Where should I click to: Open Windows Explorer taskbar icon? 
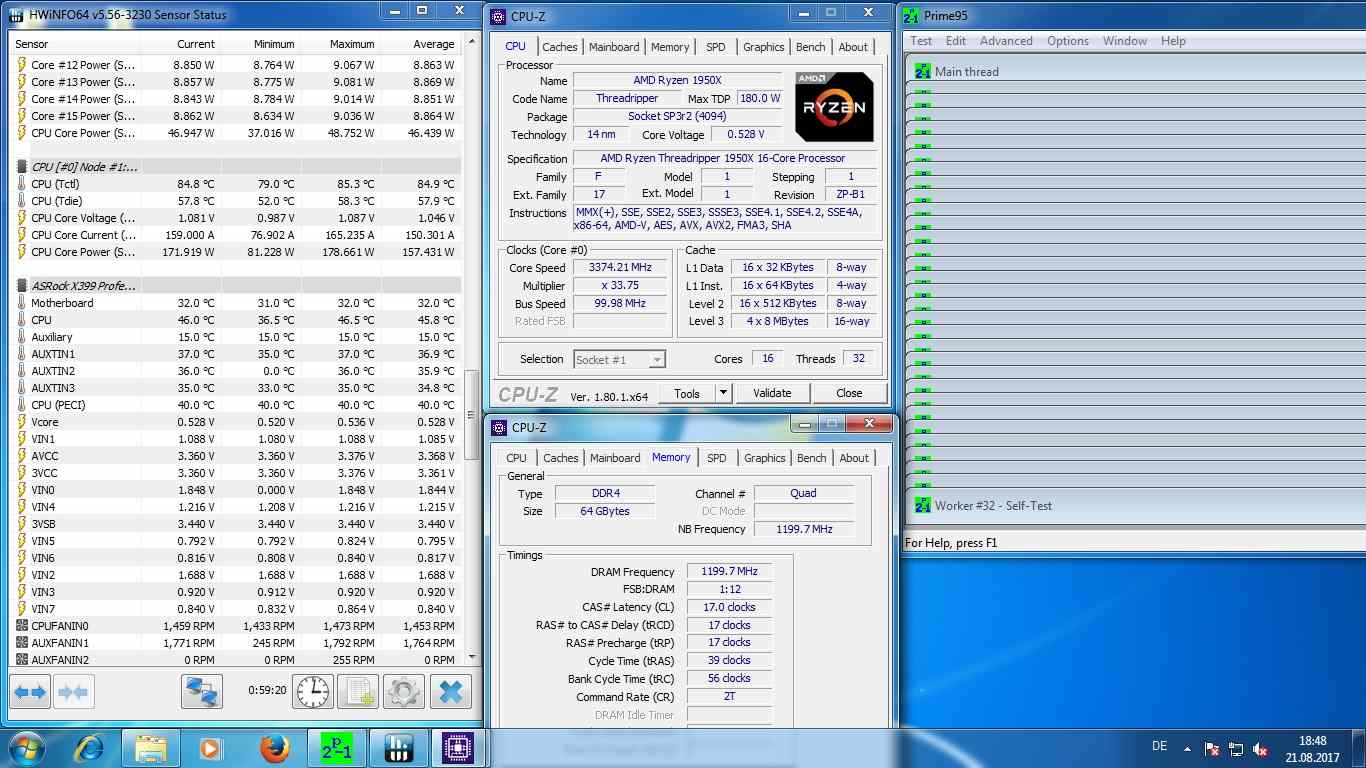pyautogui.click(x=151, y=748)
